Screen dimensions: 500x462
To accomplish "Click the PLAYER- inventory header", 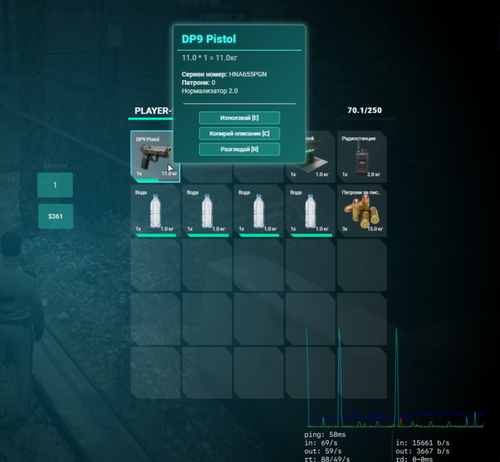I will (x=153, y=111).
